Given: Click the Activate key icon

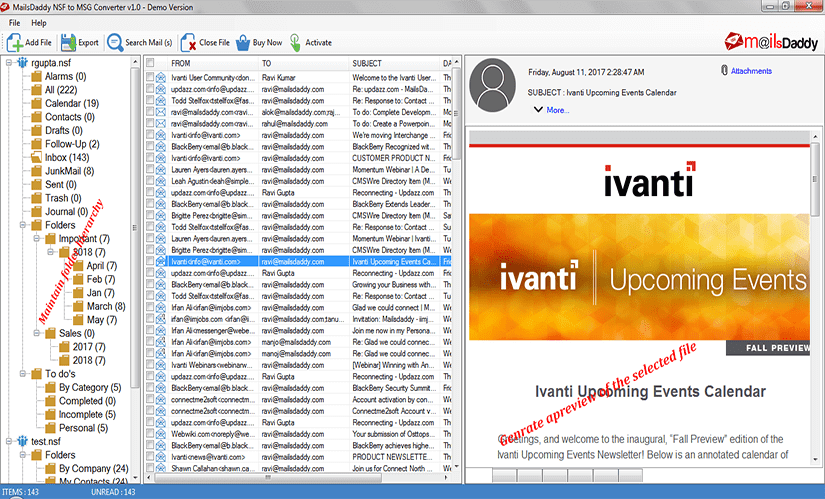Looking at the screenshot, I should coord(295,43).
